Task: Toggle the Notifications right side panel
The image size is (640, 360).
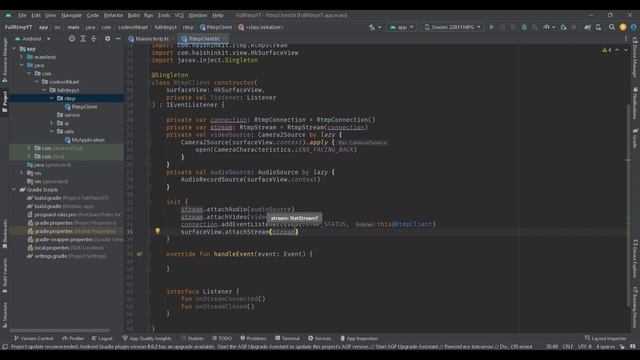Action: click(x=635, y=103)
